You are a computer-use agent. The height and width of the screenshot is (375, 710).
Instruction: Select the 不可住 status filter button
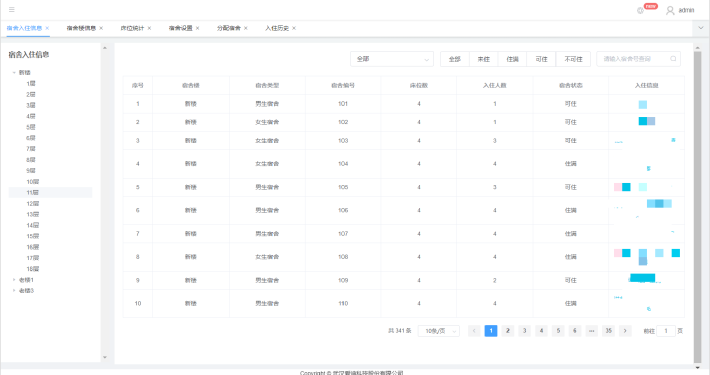[573, 59]
